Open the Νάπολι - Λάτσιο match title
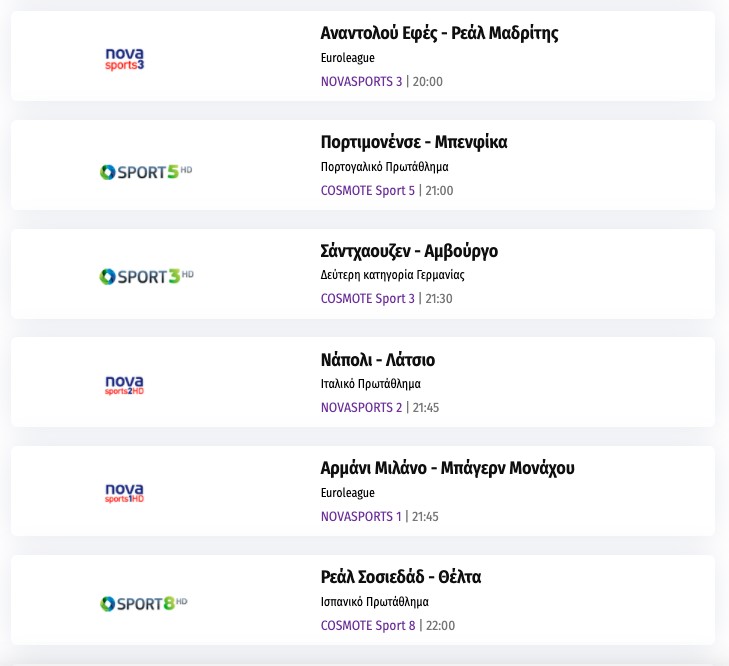Screen dimensions: 729x666 [x=378, y=359]
